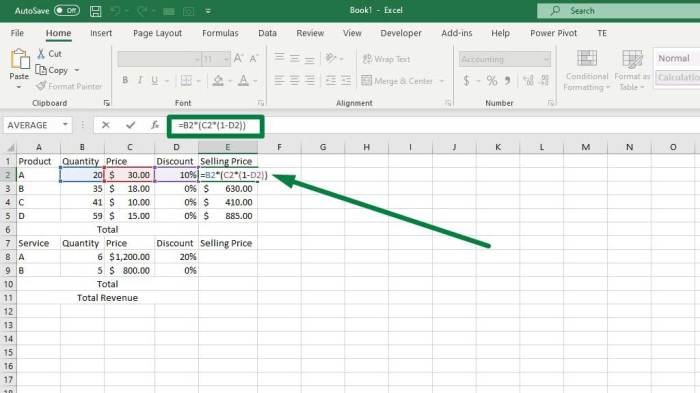Expand the Copy dropdown arrow

tap(77, 70)
